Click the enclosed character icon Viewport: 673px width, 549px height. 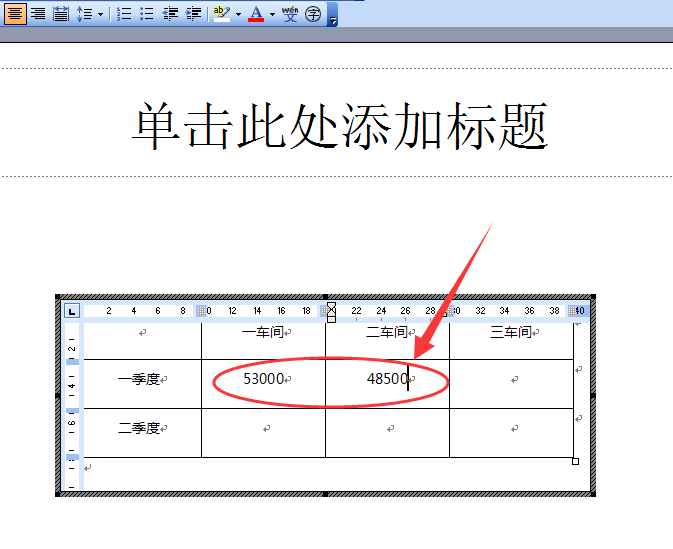(x=313, y=14)
